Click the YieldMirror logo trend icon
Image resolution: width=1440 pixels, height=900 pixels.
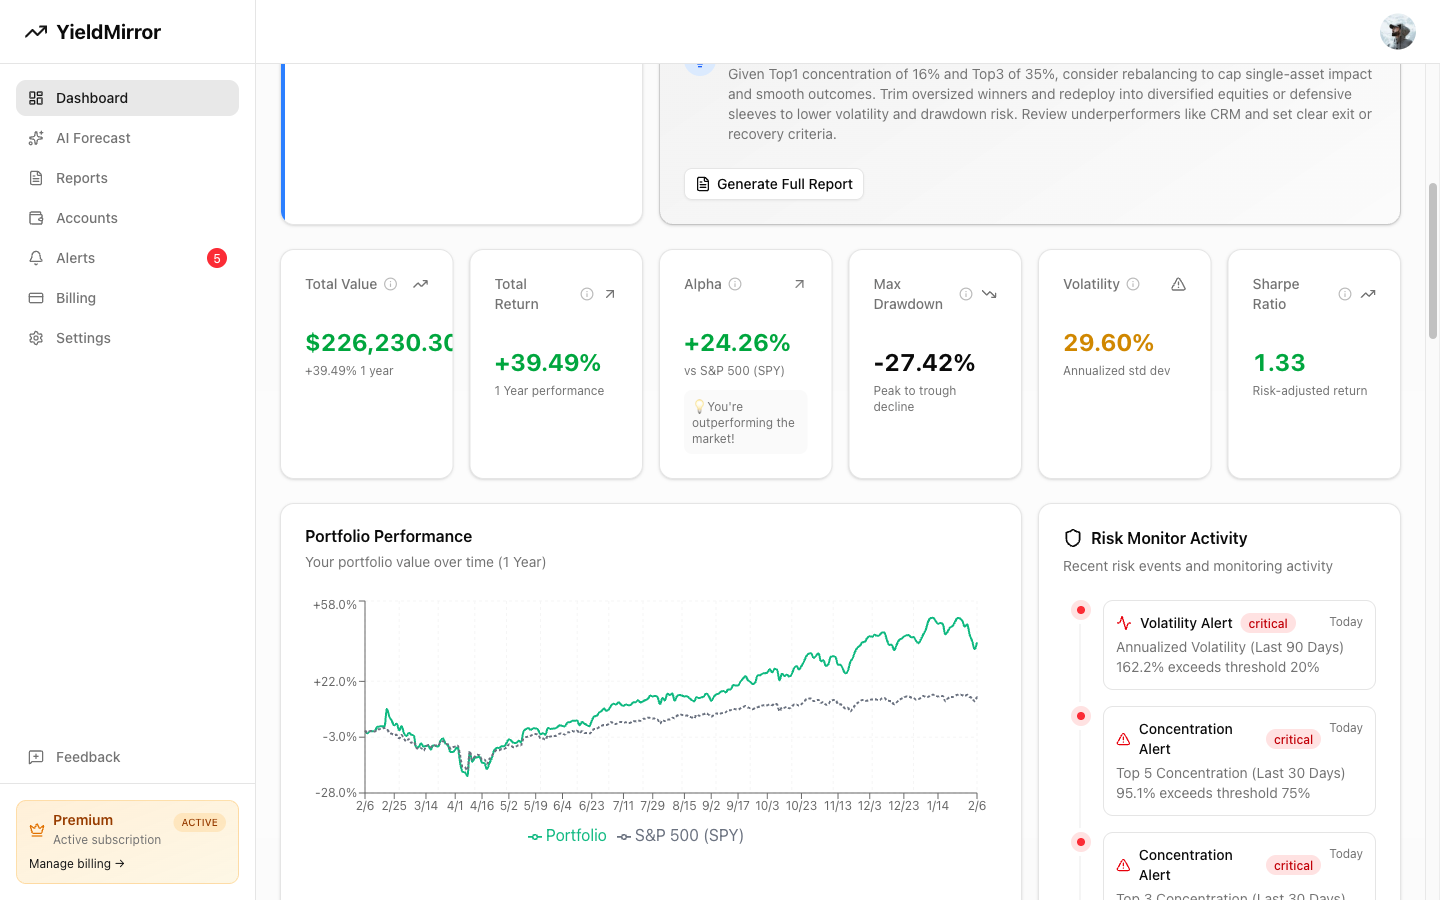coord(36,32)
